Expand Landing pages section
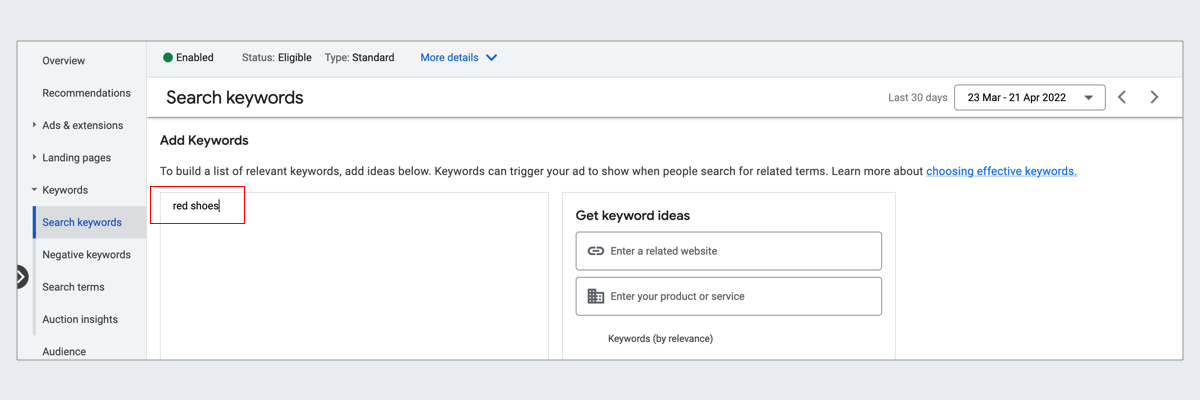Screen dimensions: 1200x402 tap(34, 157)
